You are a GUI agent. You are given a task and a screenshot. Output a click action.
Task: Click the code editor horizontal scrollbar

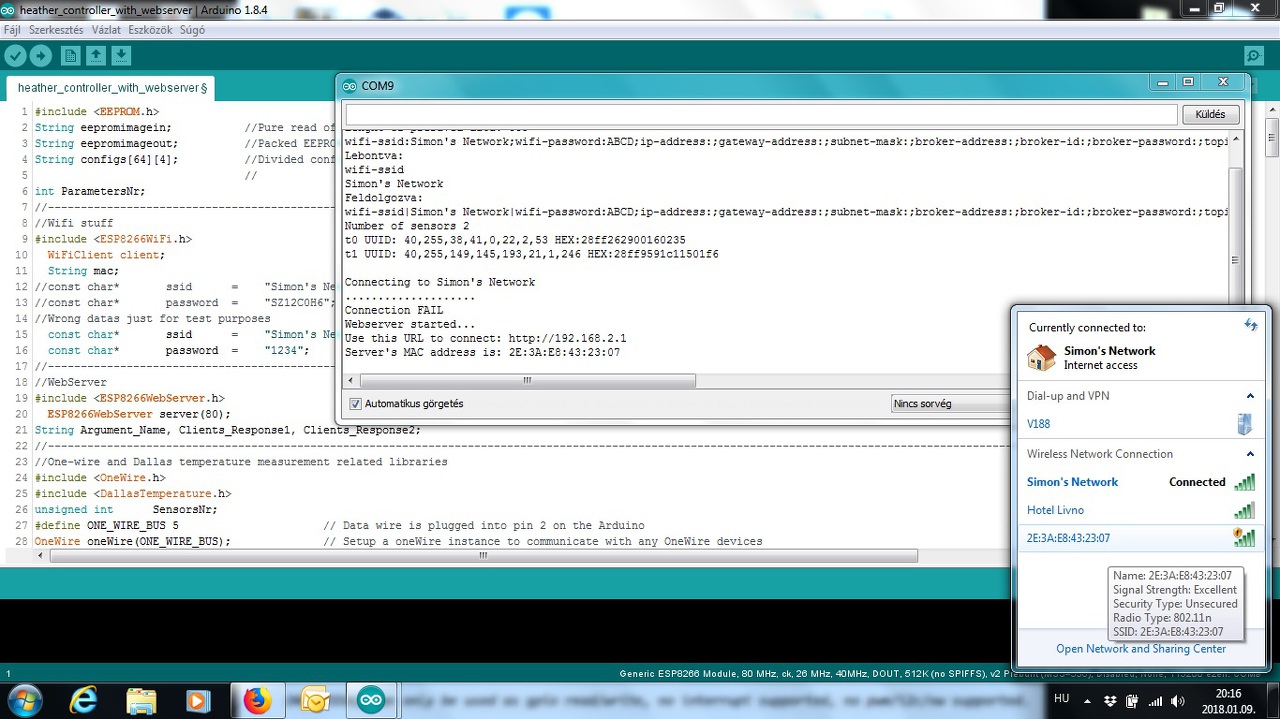(x=482, y=556)
